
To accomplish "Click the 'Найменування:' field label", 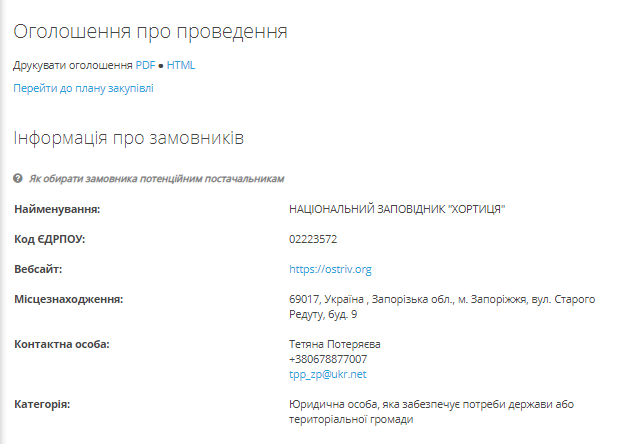I will [x=57, y=209].
